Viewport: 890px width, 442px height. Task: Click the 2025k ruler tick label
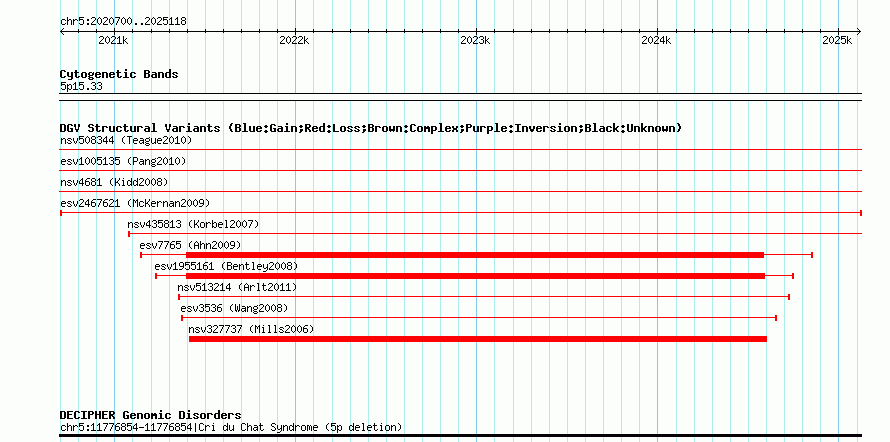(x=837, y=40)
